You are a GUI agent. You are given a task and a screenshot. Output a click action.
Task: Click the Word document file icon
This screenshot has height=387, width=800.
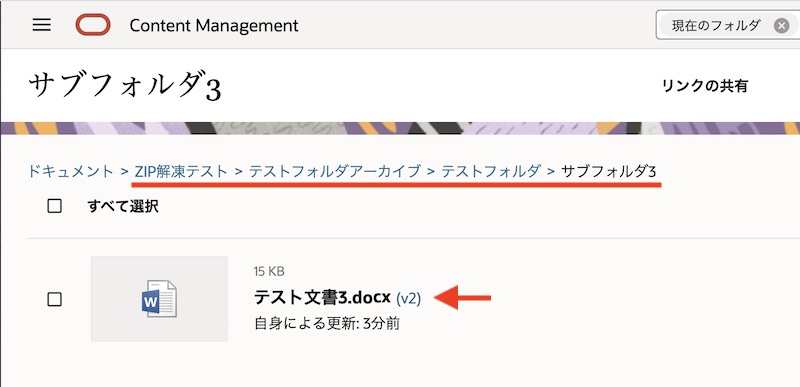tap(159, 299)
